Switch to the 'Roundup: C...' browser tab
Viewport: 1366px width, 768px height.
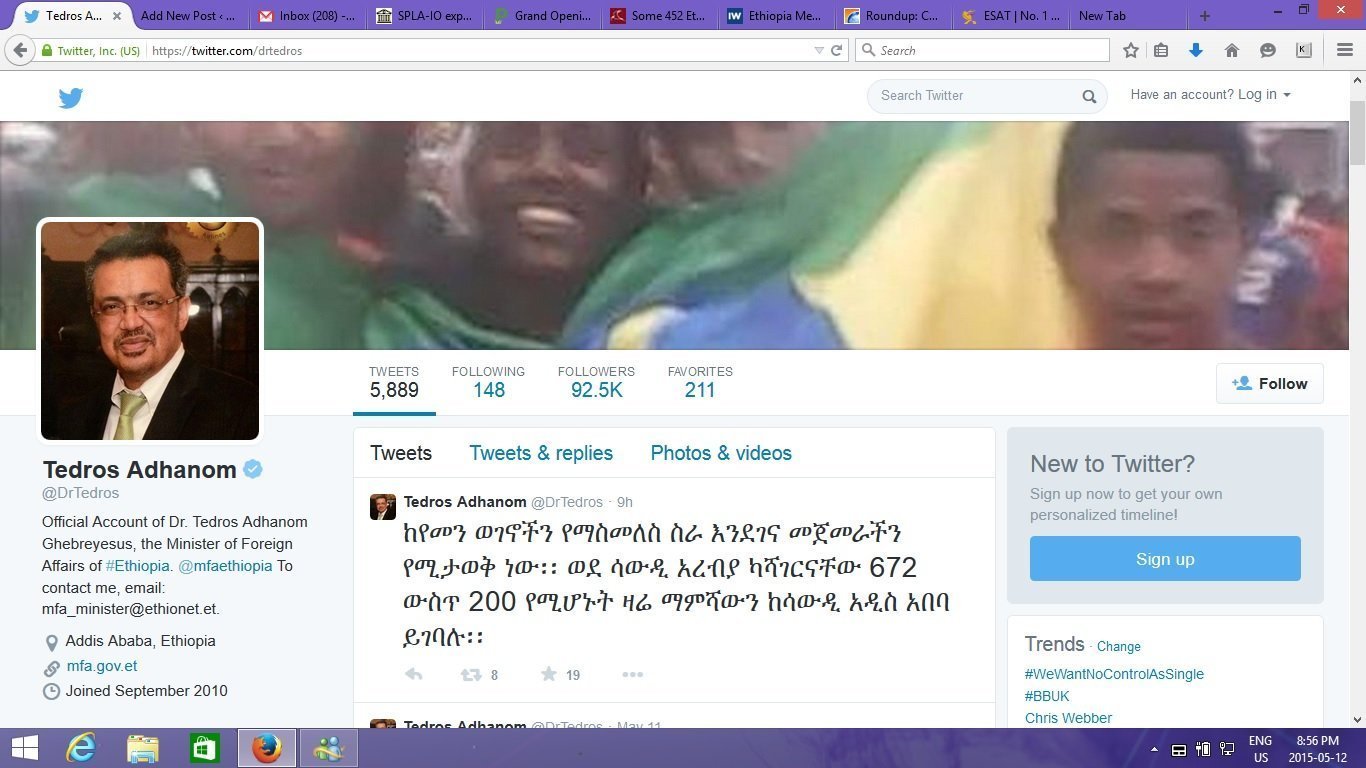click(x=894, y=16)
